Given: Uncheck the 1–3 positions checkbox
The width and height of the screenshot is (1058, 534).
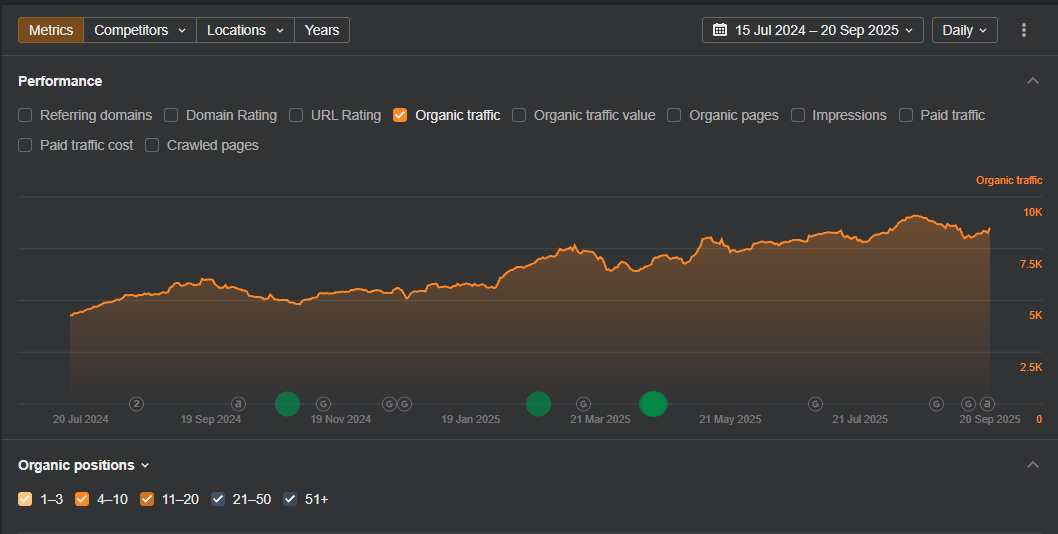Looking at the screenshot, I should coord(25,499).
